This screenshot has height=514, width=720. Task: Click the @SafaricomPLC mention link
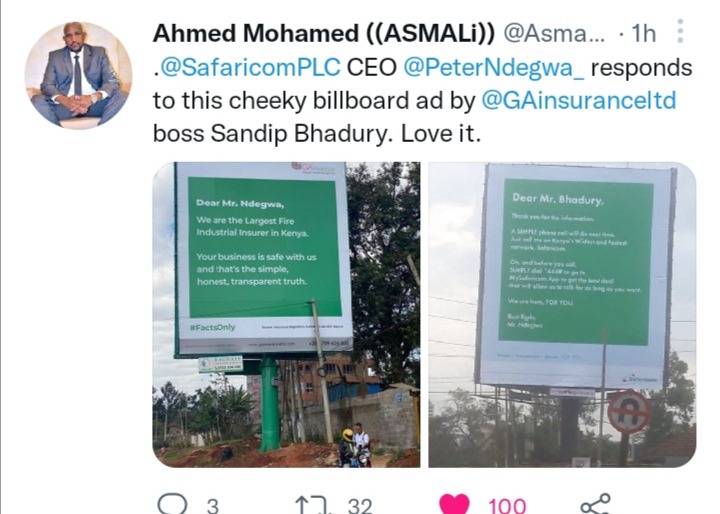(250, 68)
